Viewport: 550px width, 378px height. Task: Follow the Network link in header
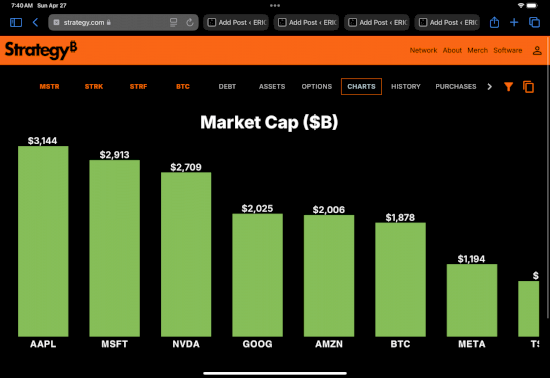coord(423,50)
